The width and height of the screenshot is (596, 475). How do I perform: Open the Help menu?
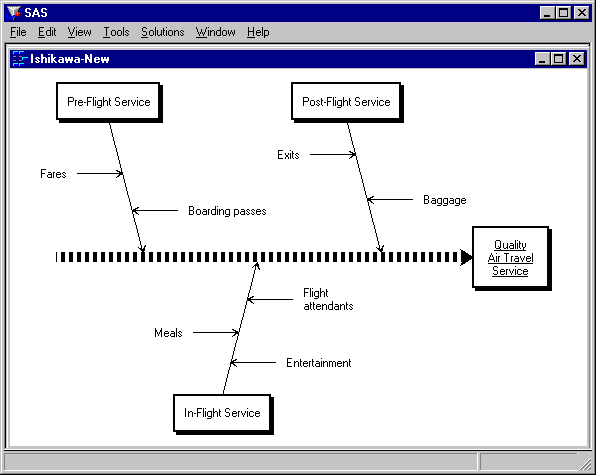[258, 32]
